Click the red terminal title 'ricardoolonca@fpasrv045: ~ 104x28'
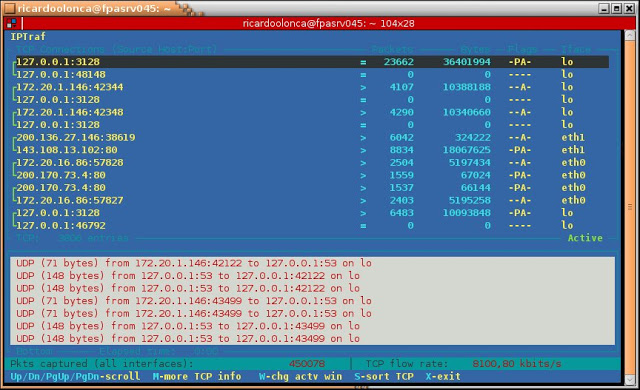The height and width of the screenshot is (390, 640). point(329,24)
